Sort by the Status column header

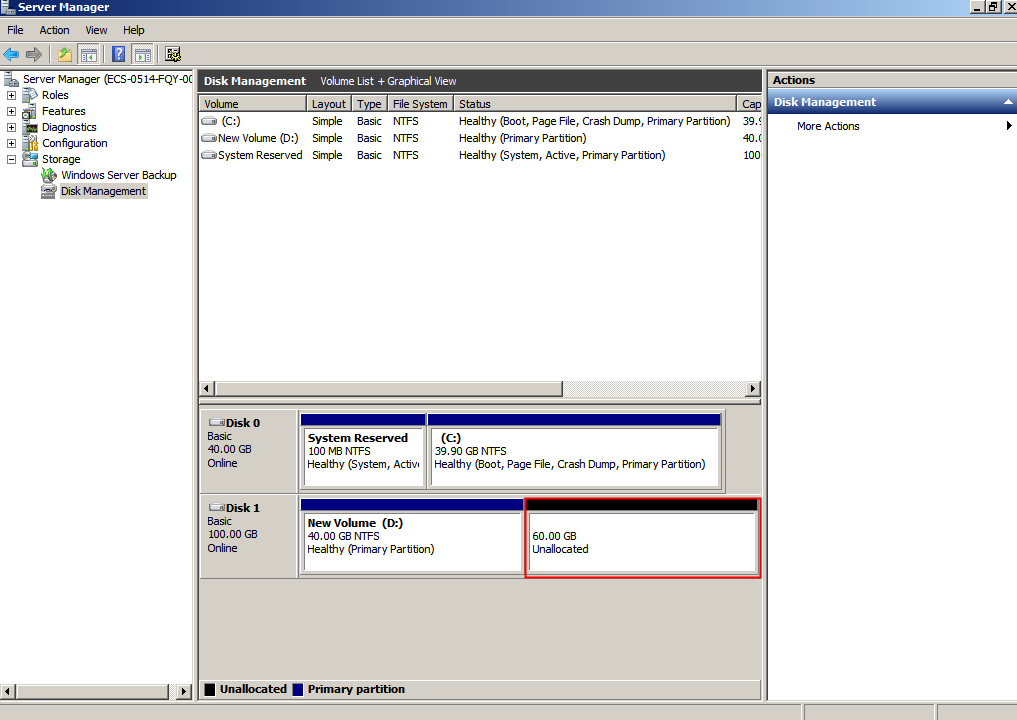click(x=595, y=104)
